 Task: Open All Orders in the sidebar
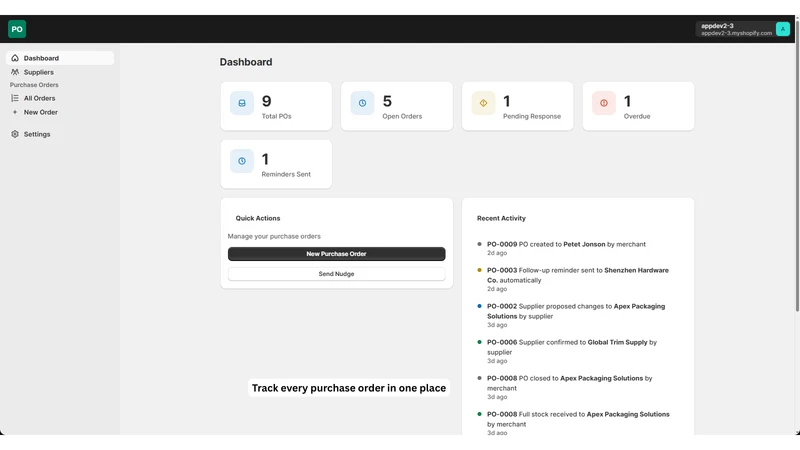60,98
